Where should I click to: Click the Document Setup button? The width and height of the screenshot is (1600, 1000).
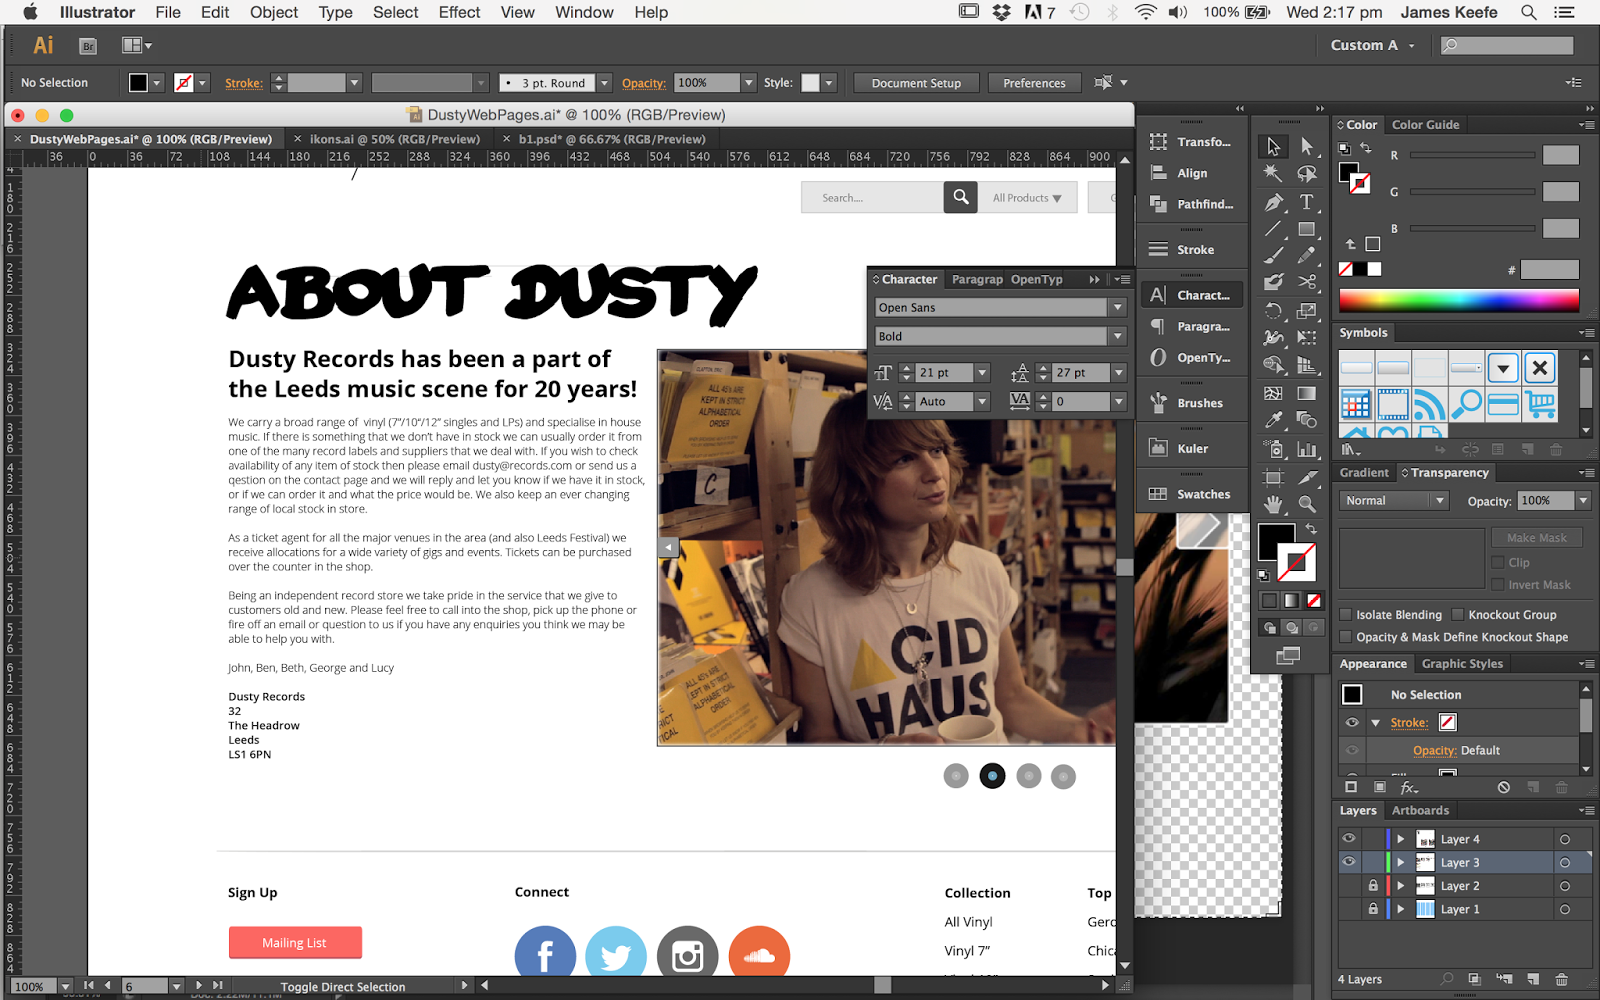[x=916, y=83]
